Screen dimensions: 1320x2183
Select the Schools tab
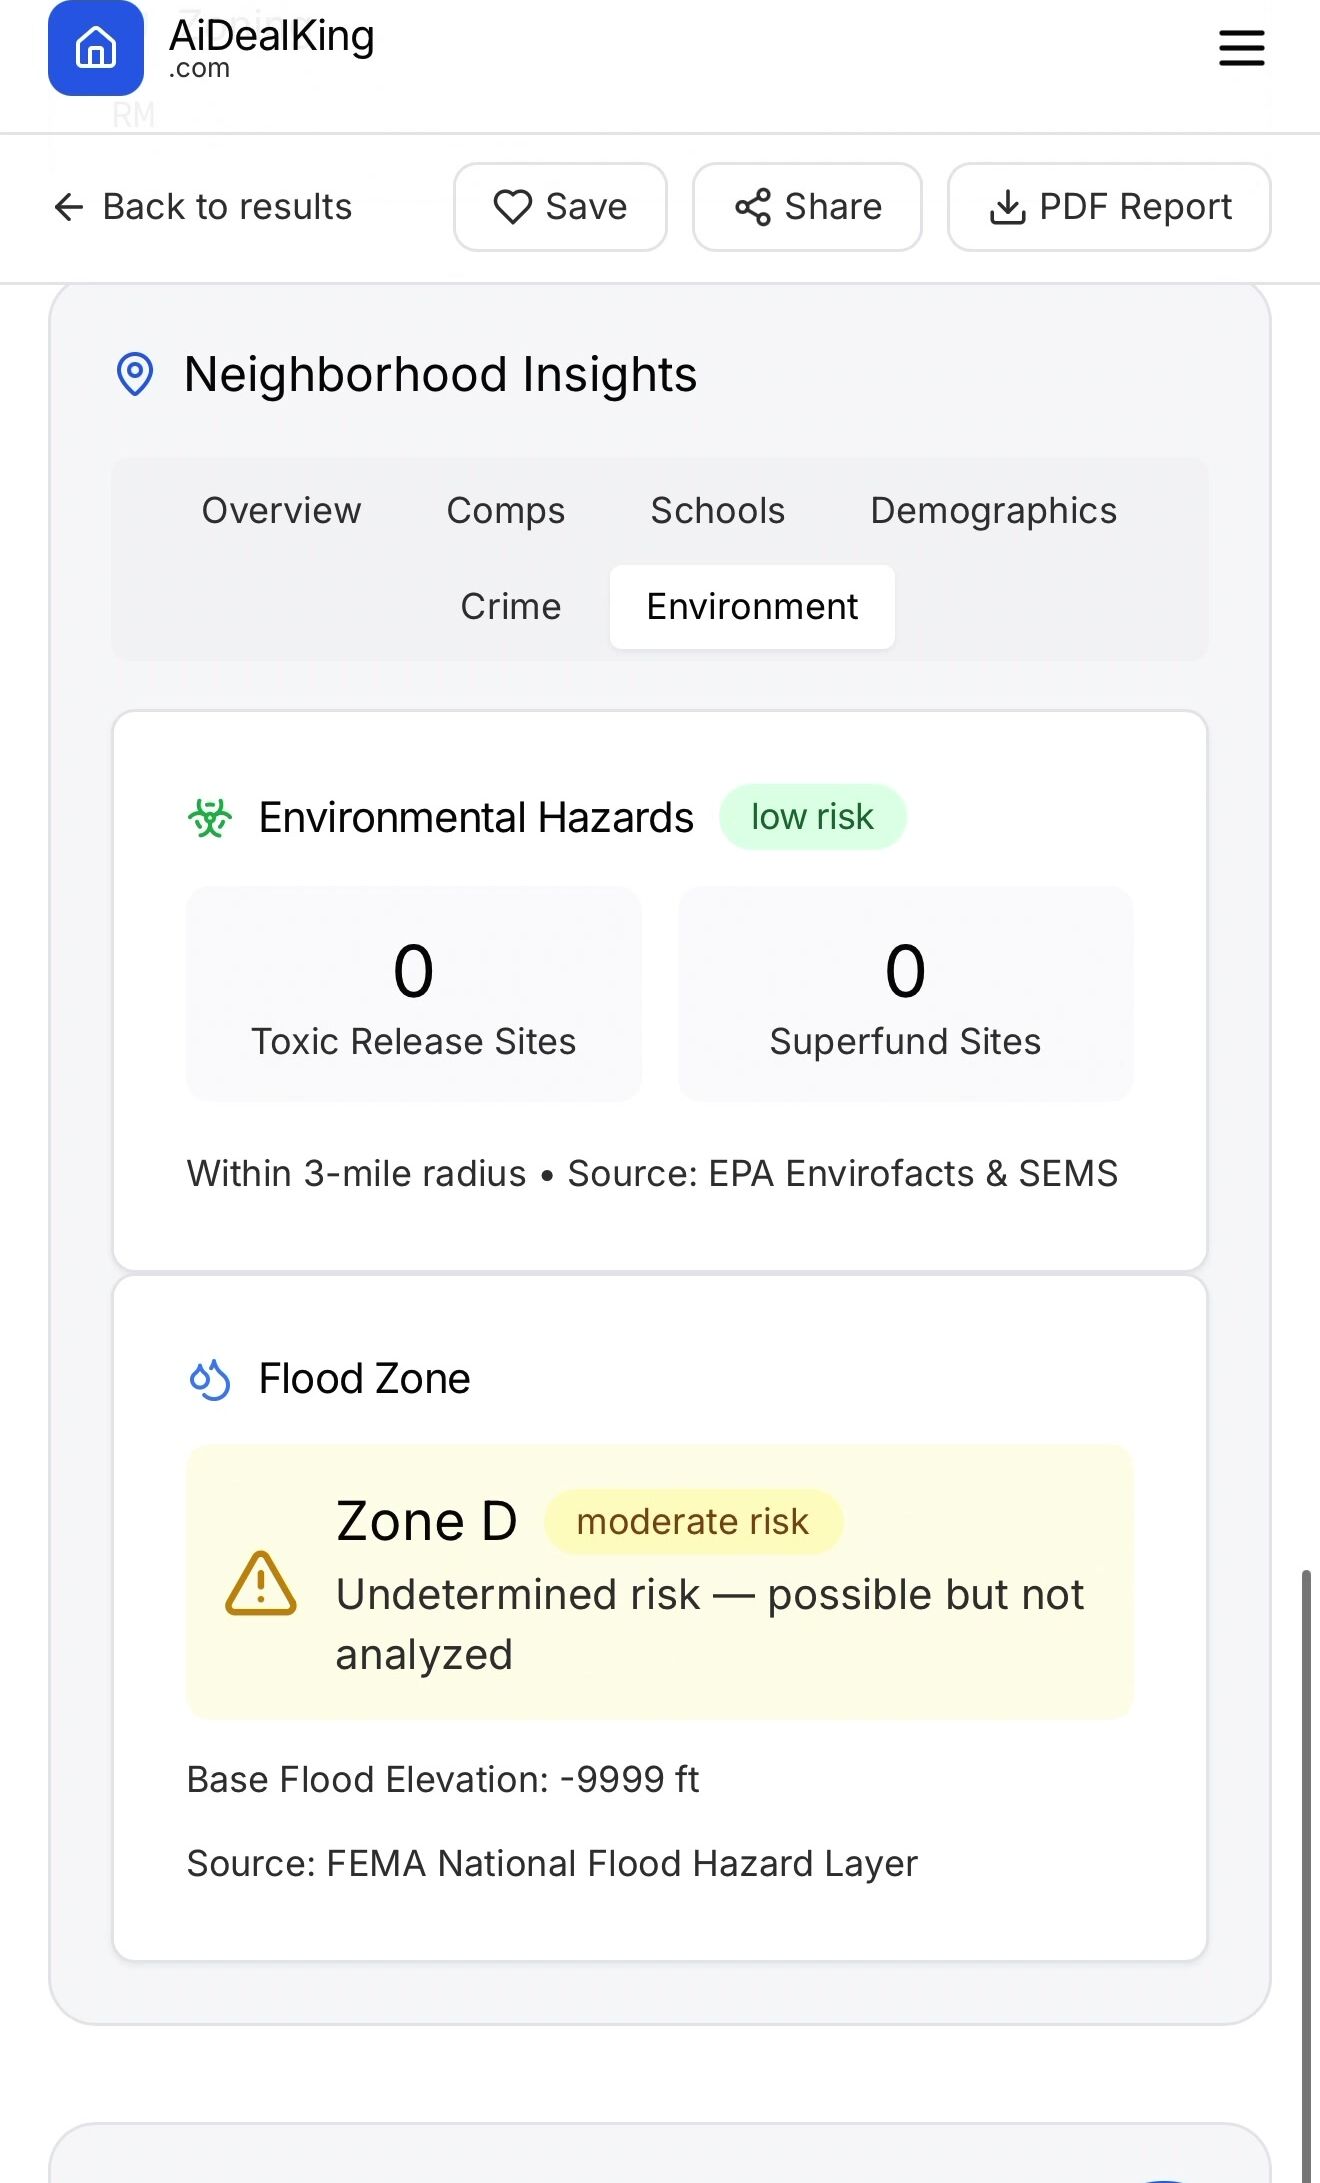(x=718, y=511)
